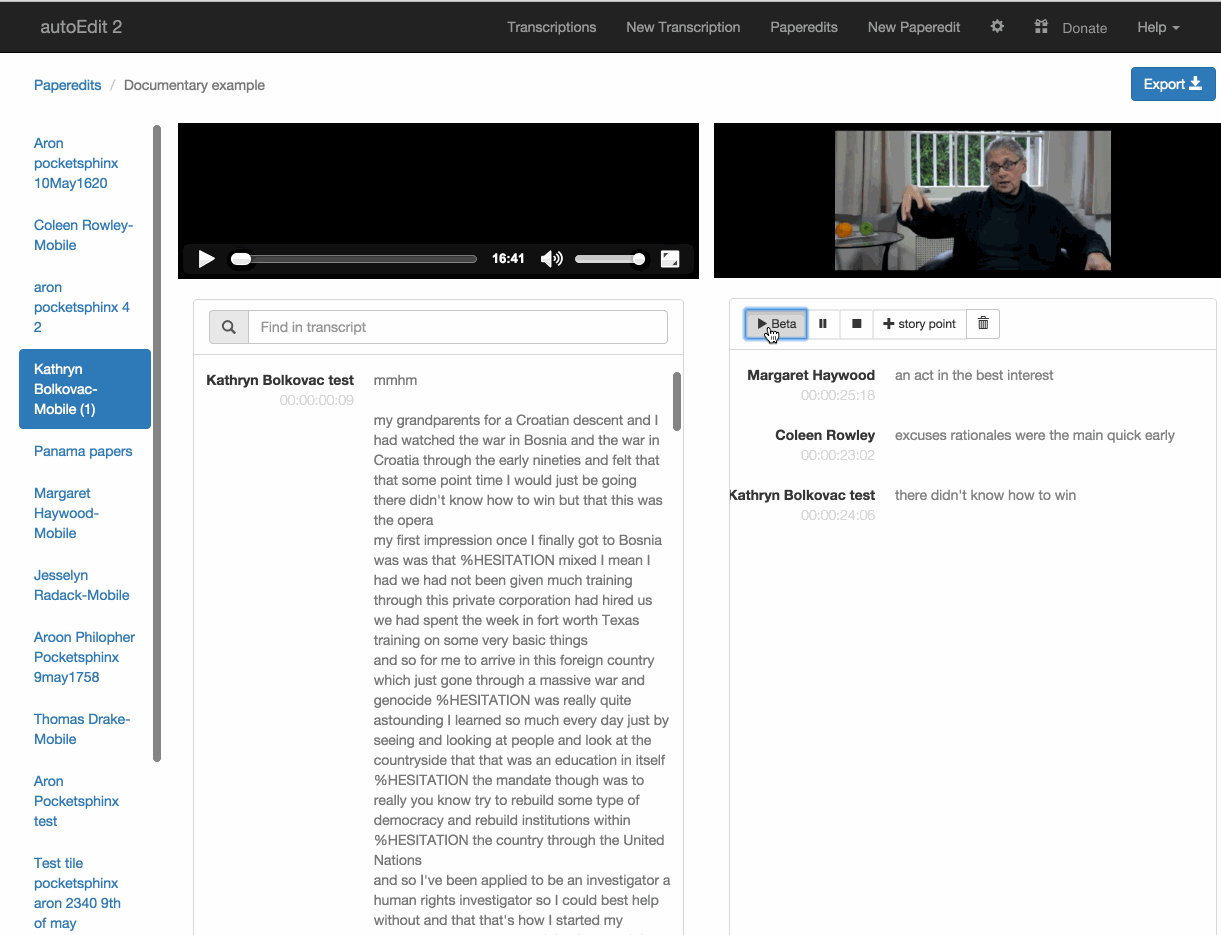Image resolution: width=1221 pixels, height=935 pixels.
Task: Adjust the video volume slider
Action: 610,259
